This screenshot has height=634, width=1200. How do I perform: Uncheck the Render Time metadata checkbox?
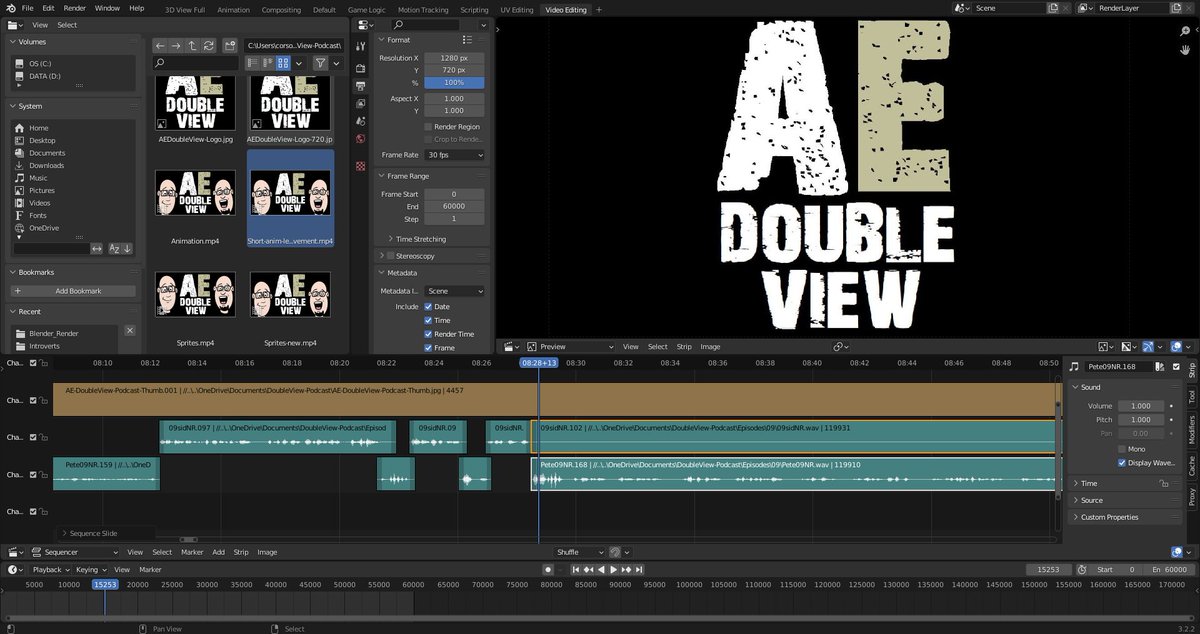[428, 334]
